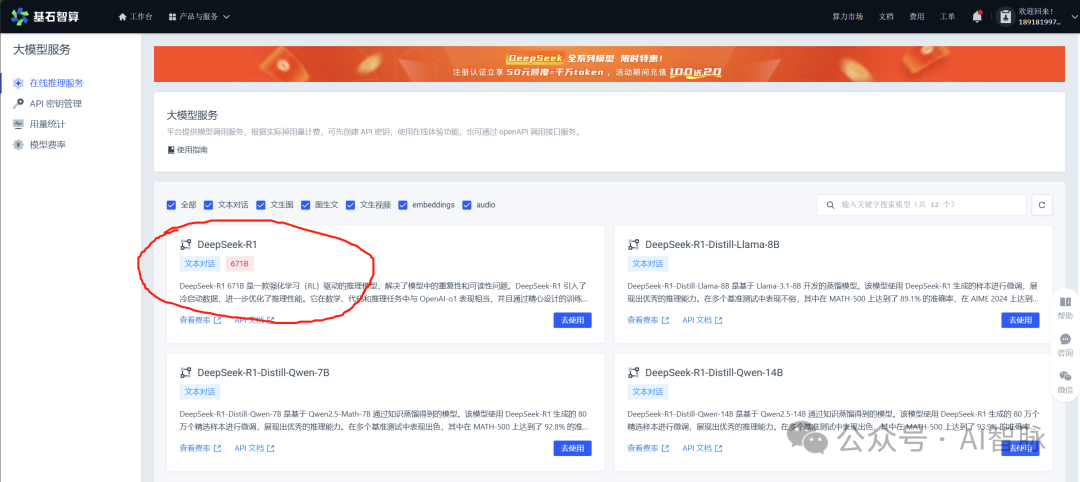Toggle the 全部 checkbox
The height and width of the screenshot is (482, 1080).
tap(172, 205)
